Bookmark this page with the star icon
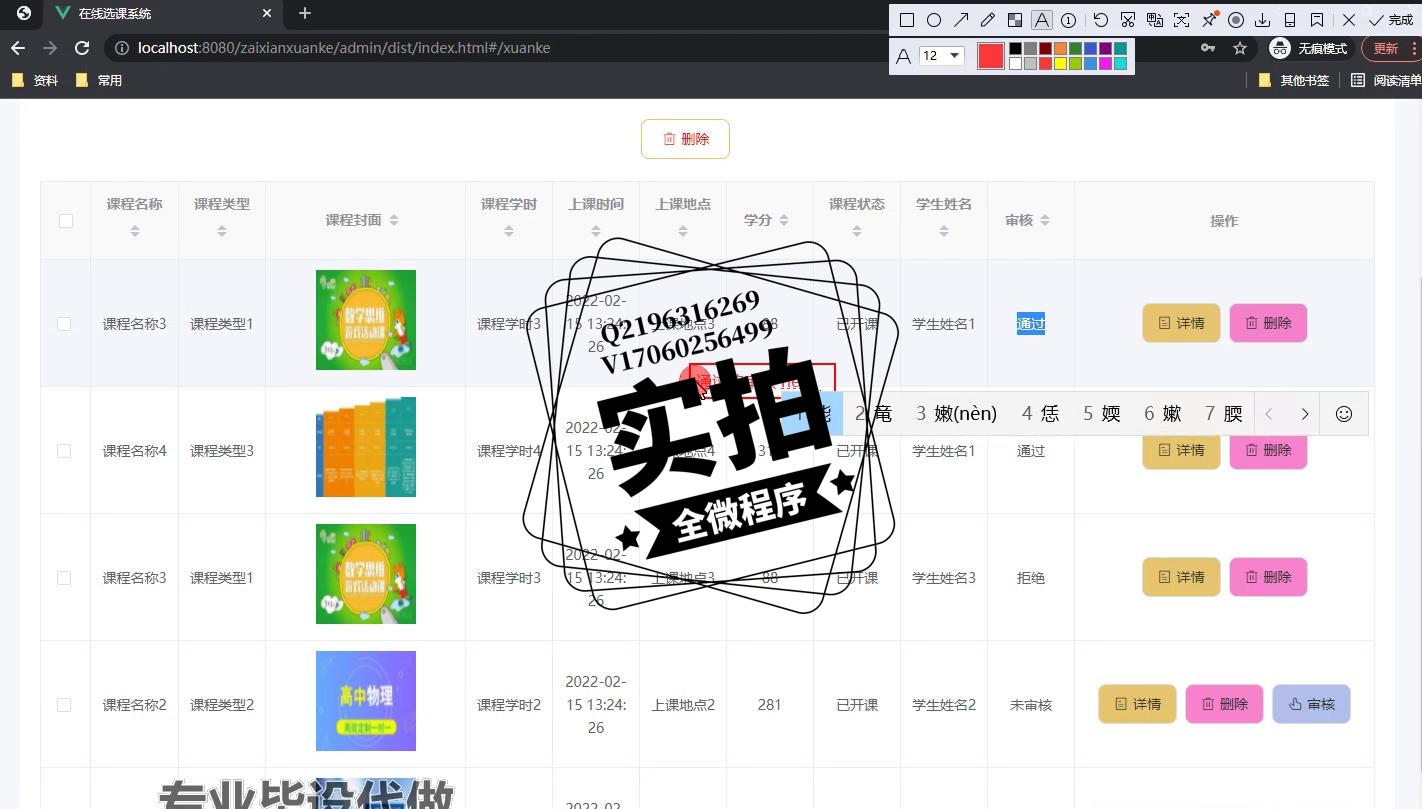The height and width of the screenshot is (809, 1422). [x=1240, y=48]
